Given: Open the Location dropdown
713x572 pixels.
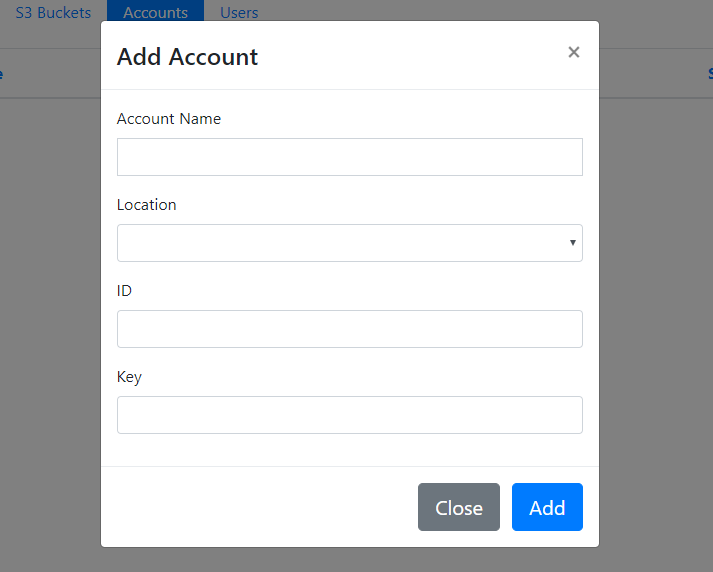Looking at the screenshot, I should tap(350, 243).
